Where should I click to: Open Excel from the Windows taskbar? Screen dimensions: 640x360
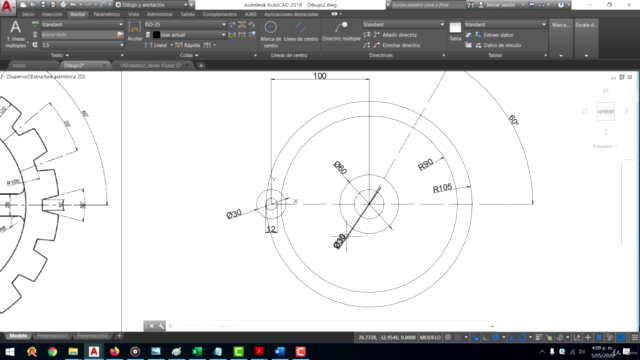[197, 351]
